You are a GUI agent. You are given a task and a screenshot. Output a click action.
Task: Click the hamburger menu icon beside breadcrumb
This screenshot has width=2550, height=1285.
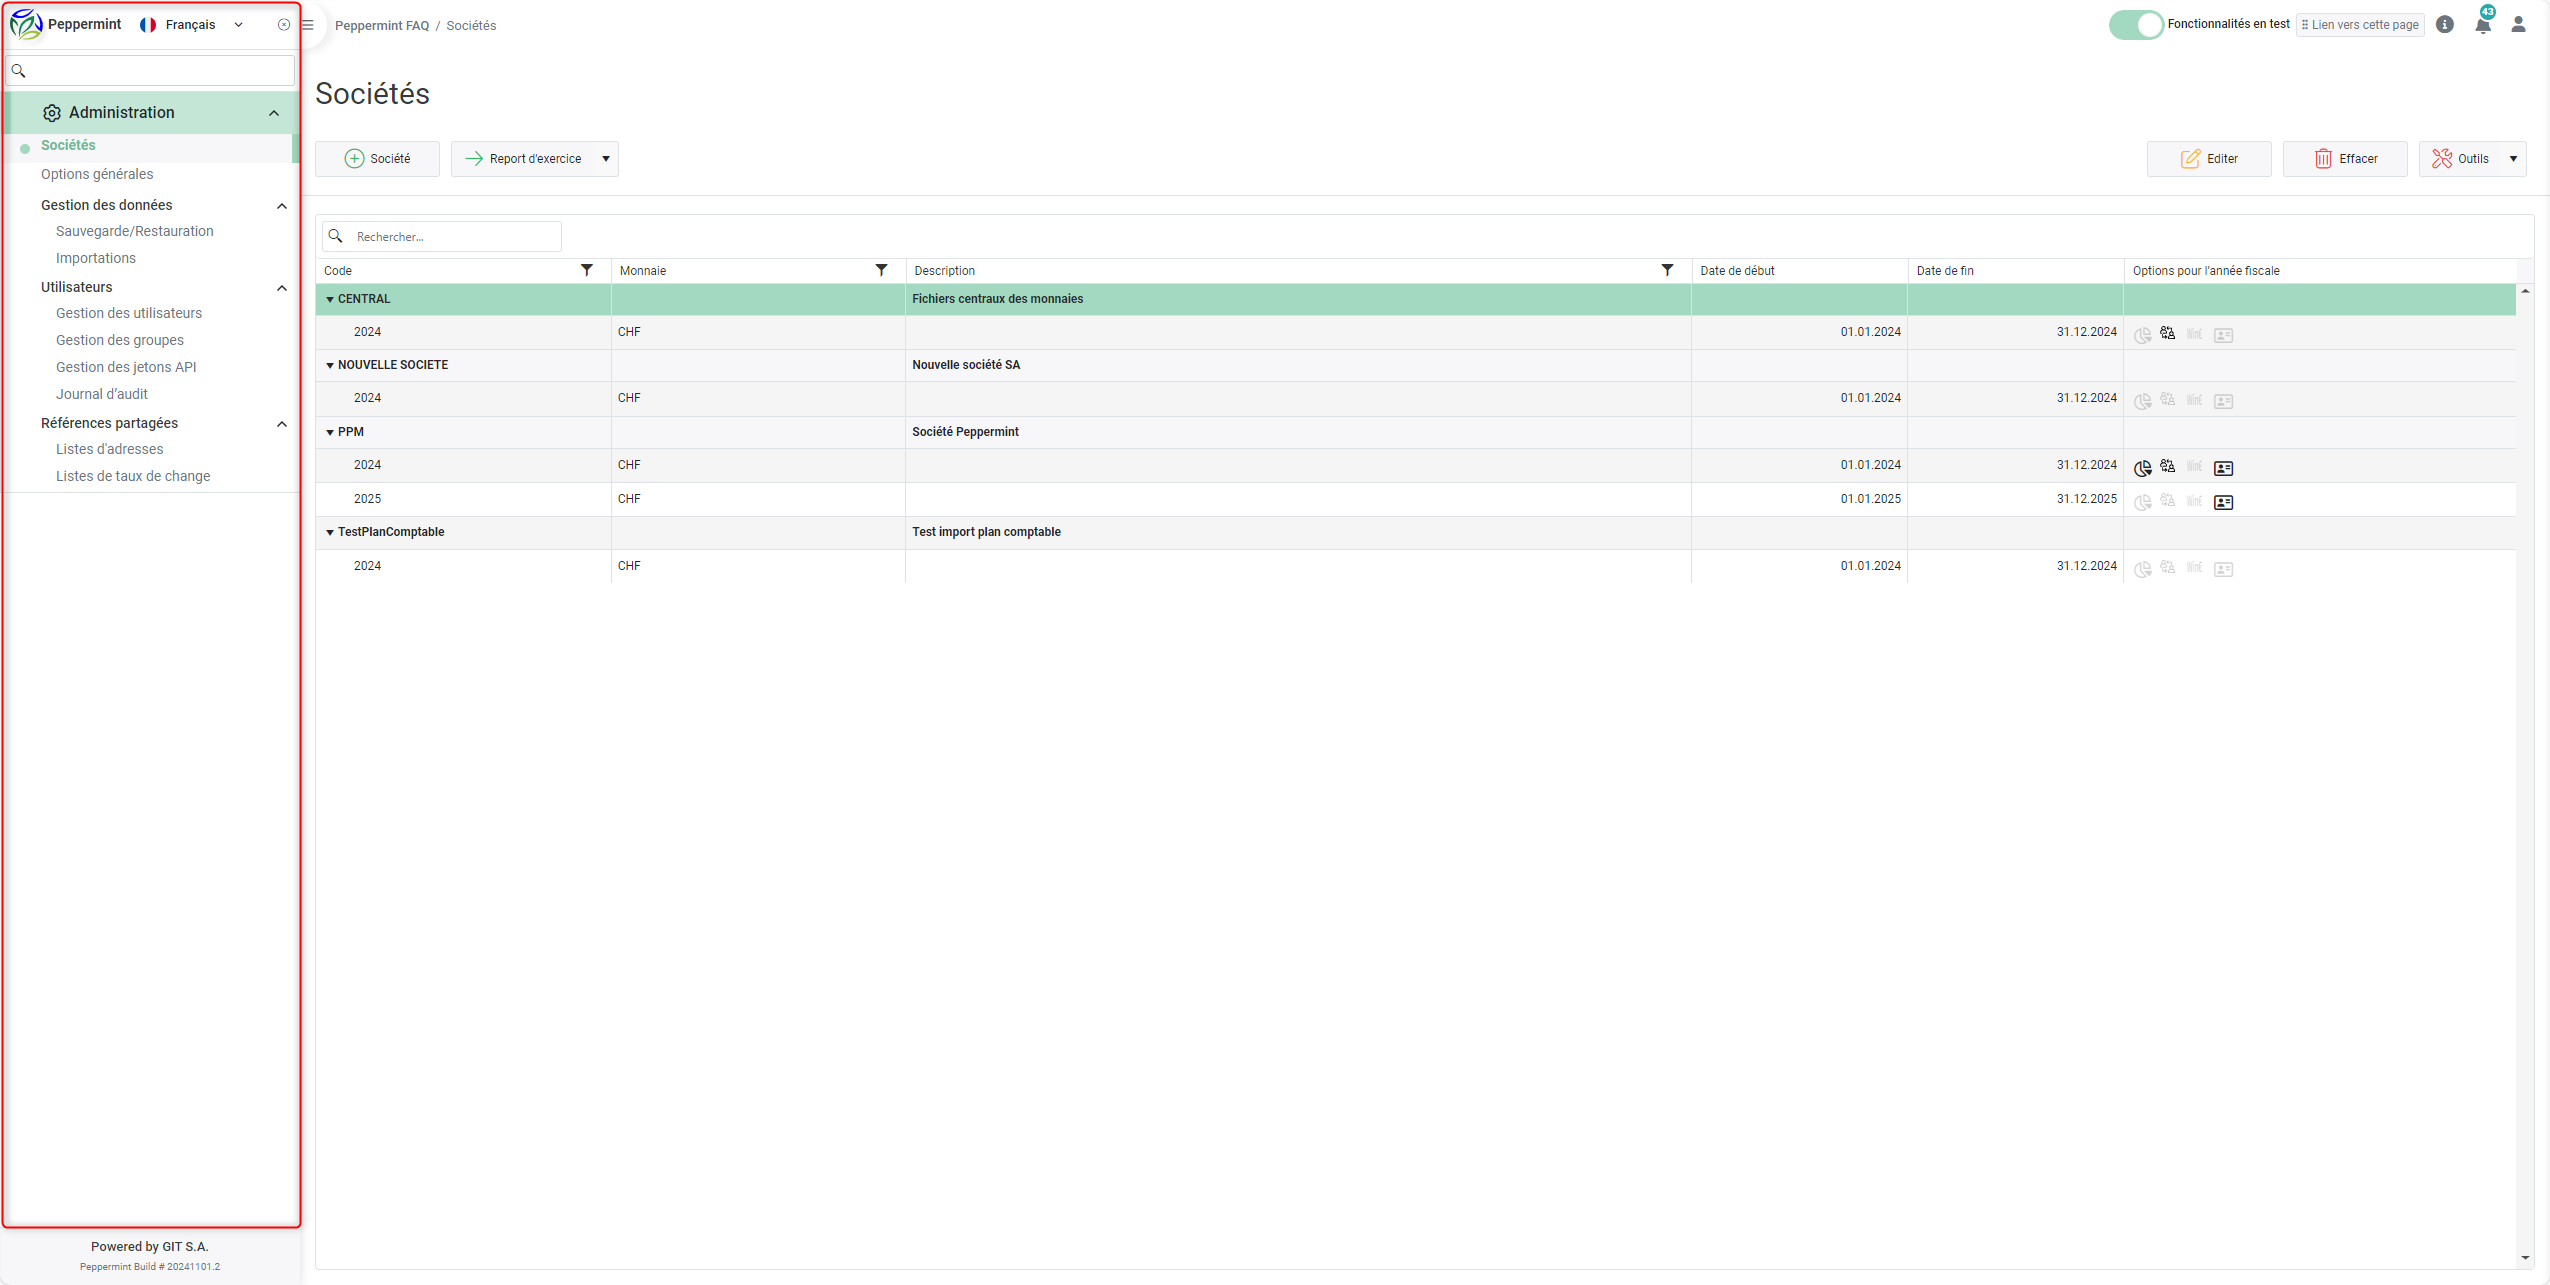(308, 25)
